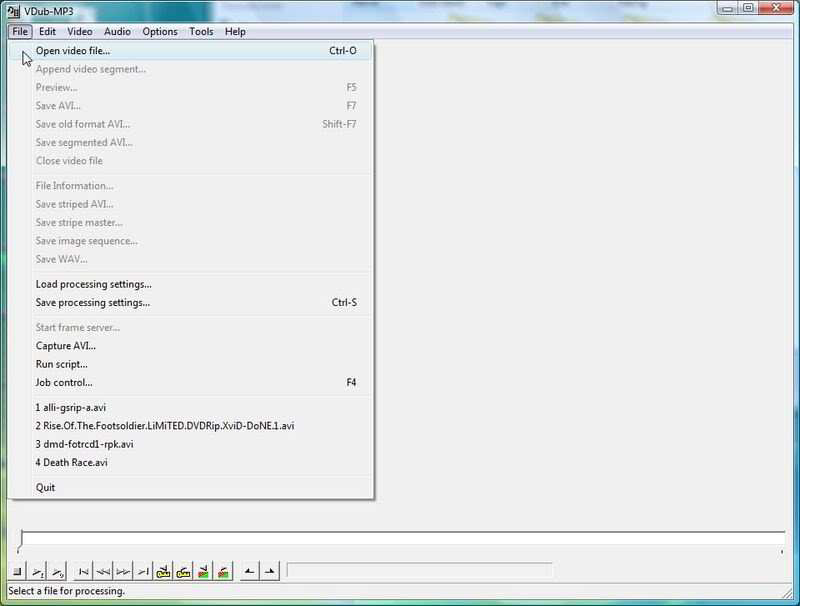
Task: Open Capture AVI... mode
Action: (191, 346)
